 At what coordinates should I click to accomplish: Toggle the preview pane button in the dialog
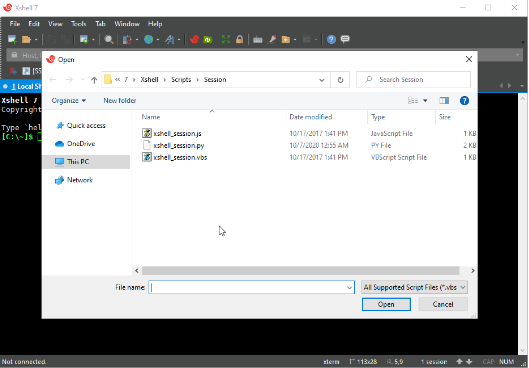coord(444,101)
